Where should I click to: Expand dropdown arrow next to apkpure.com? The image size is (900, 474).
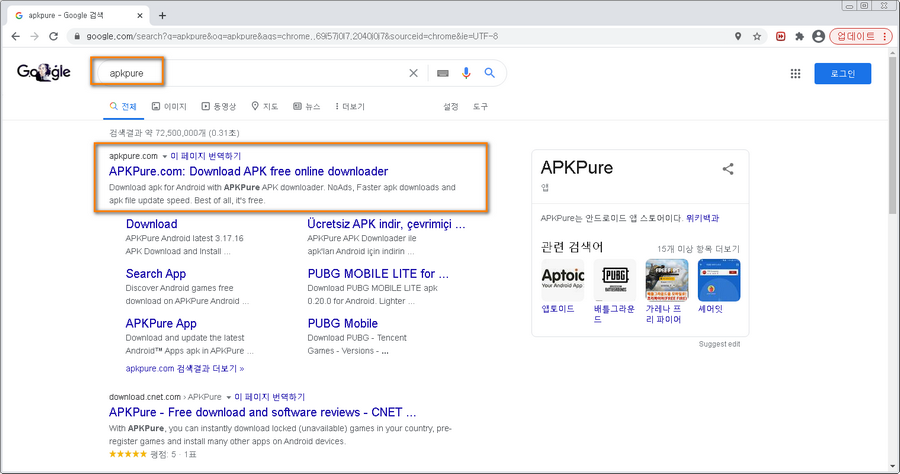click(165, 156)
